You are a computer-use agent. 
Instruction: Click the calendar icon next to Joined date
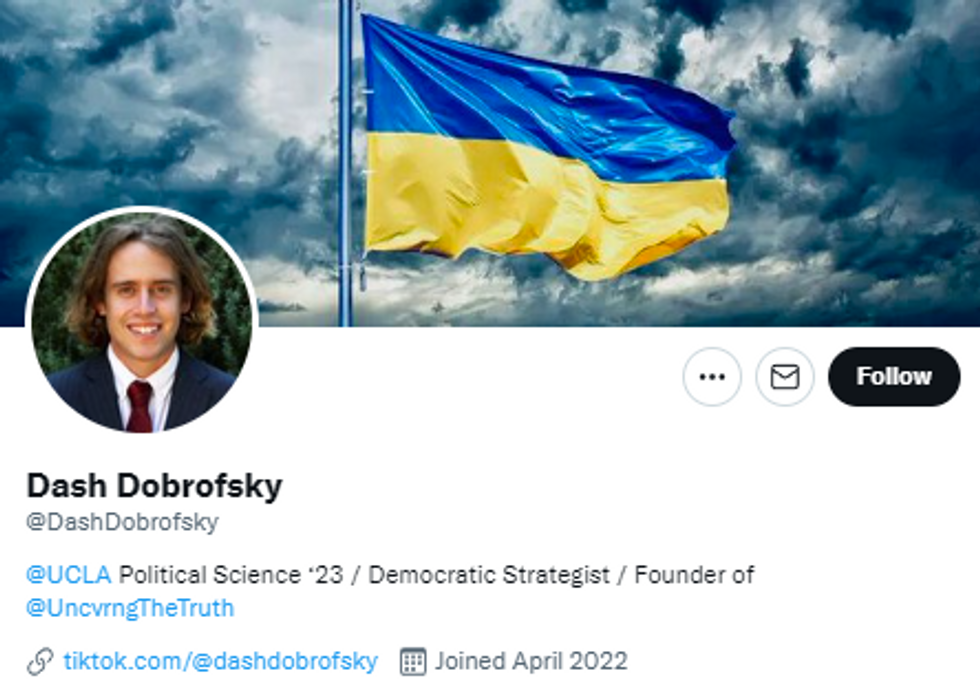[x=412, y=661]
